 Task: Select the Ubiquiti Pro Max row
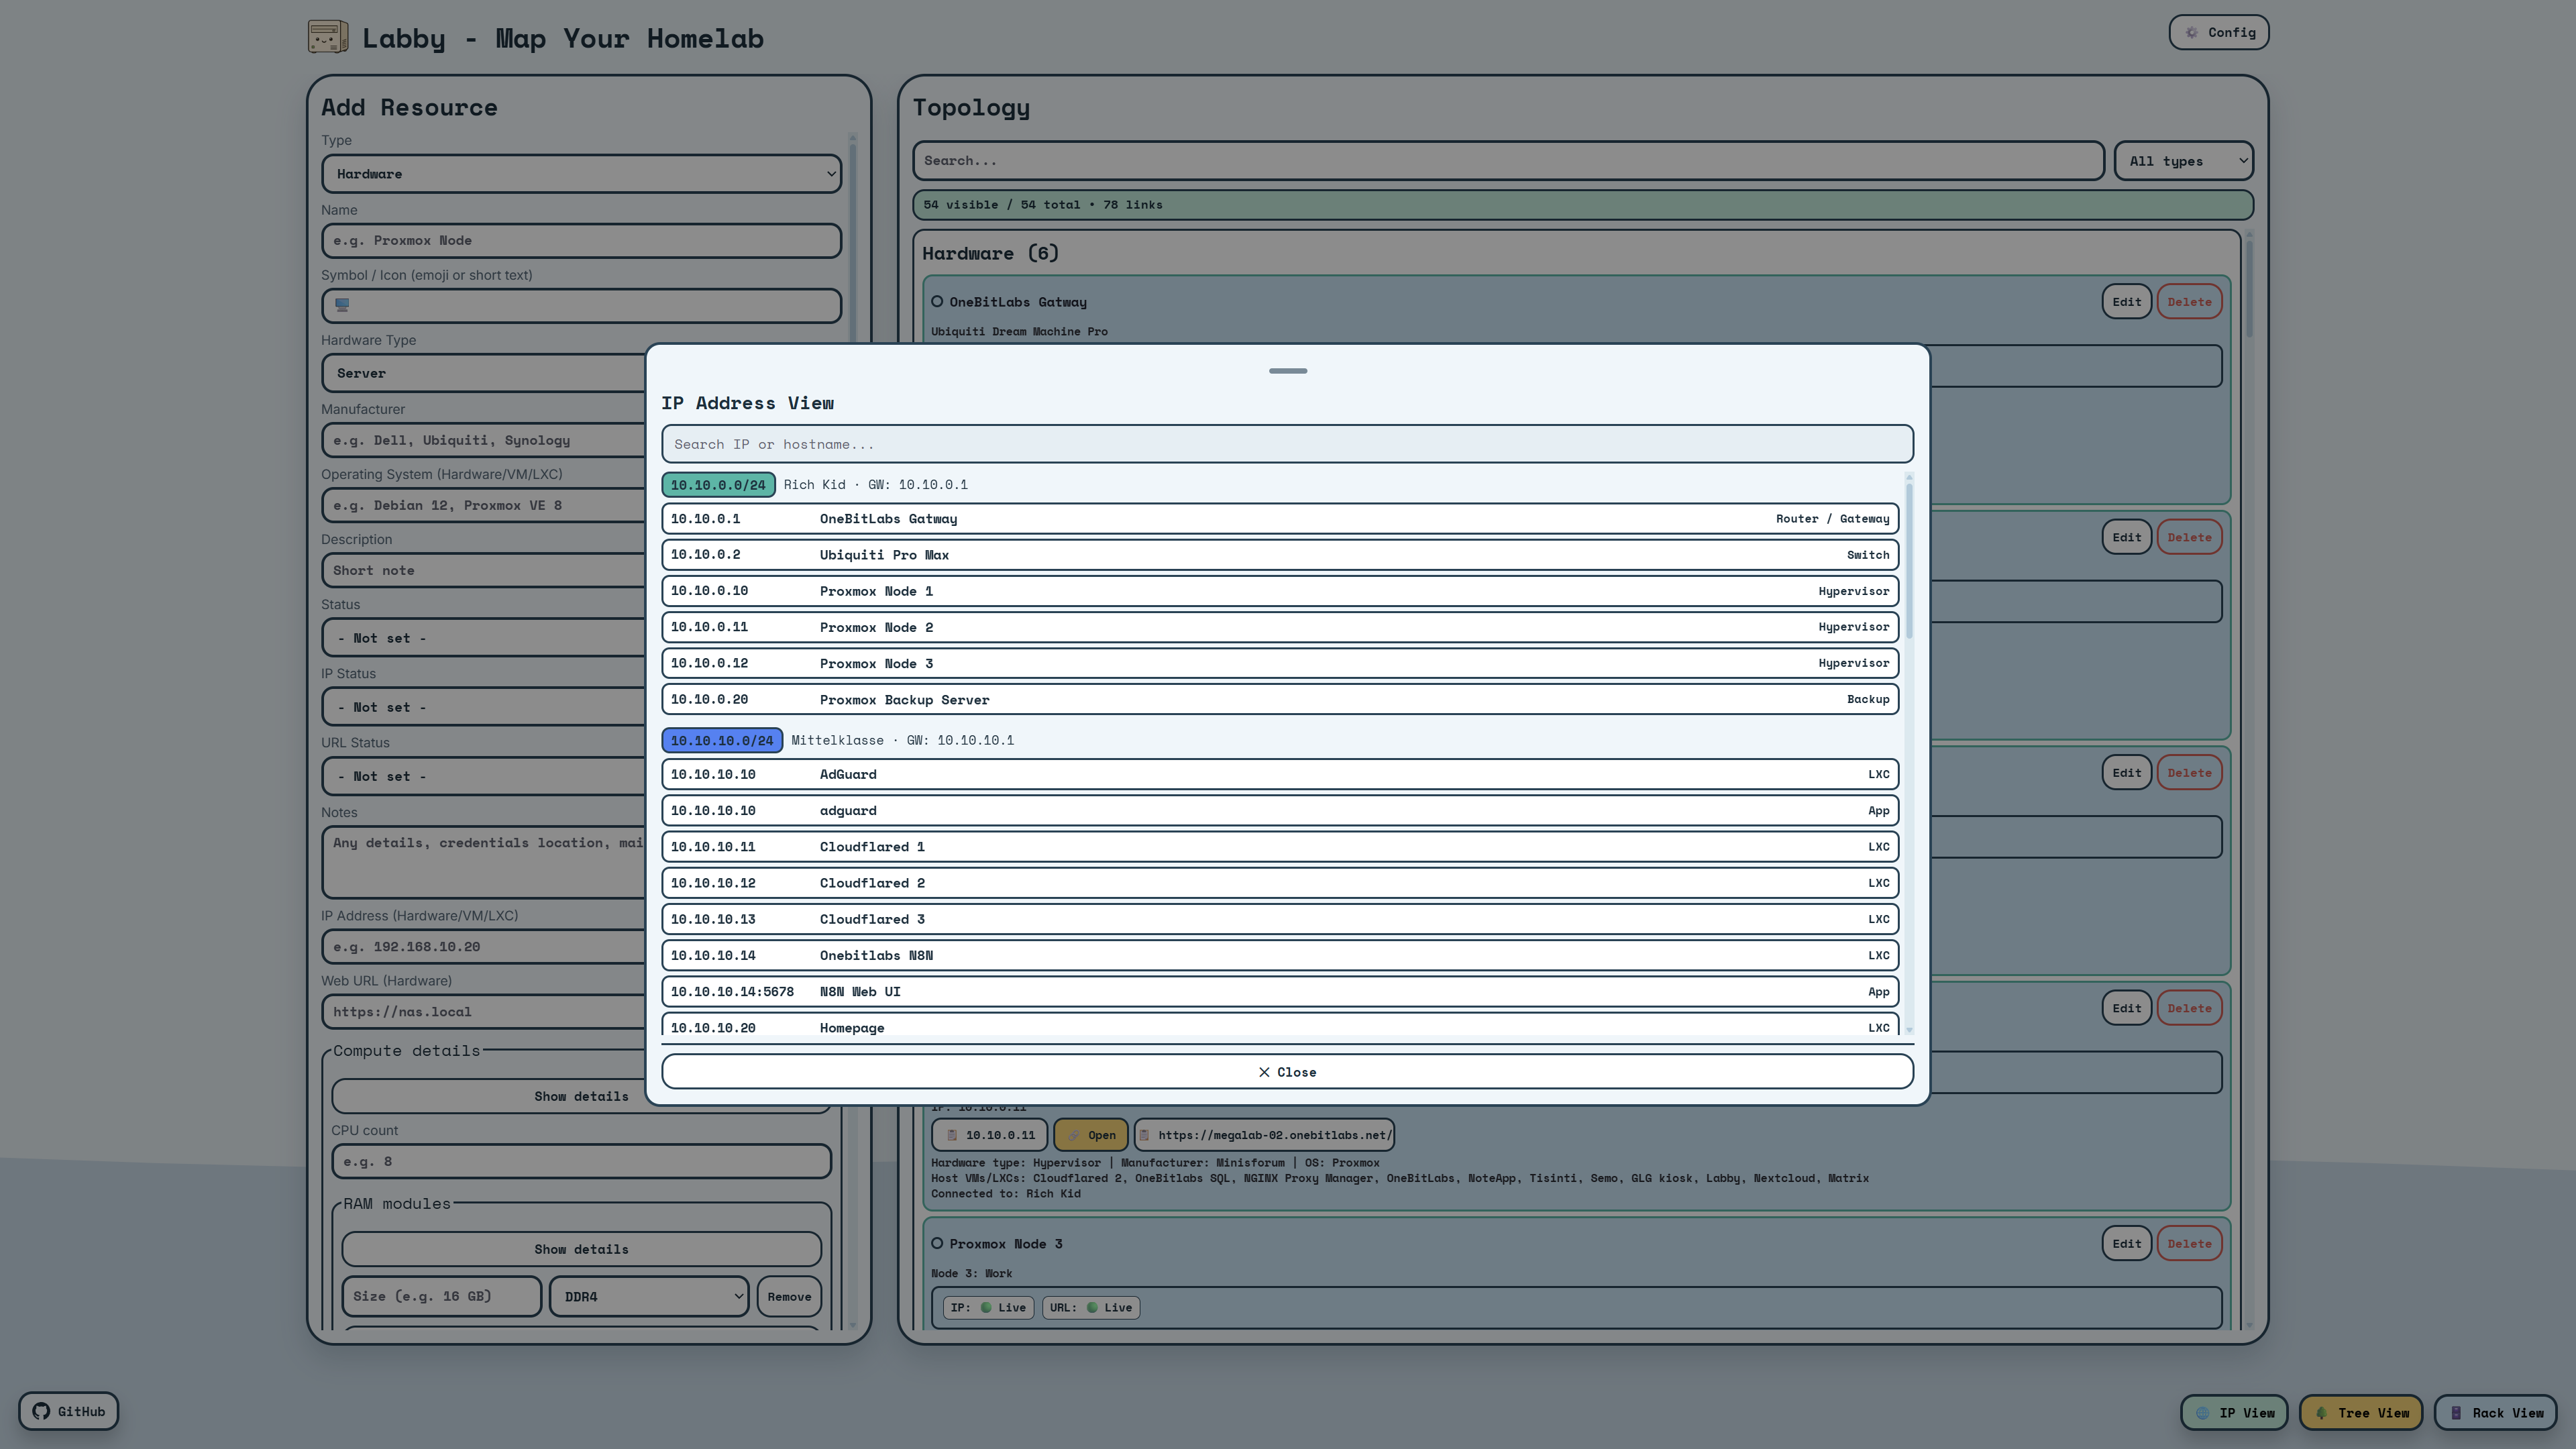tap(1280, 555)
